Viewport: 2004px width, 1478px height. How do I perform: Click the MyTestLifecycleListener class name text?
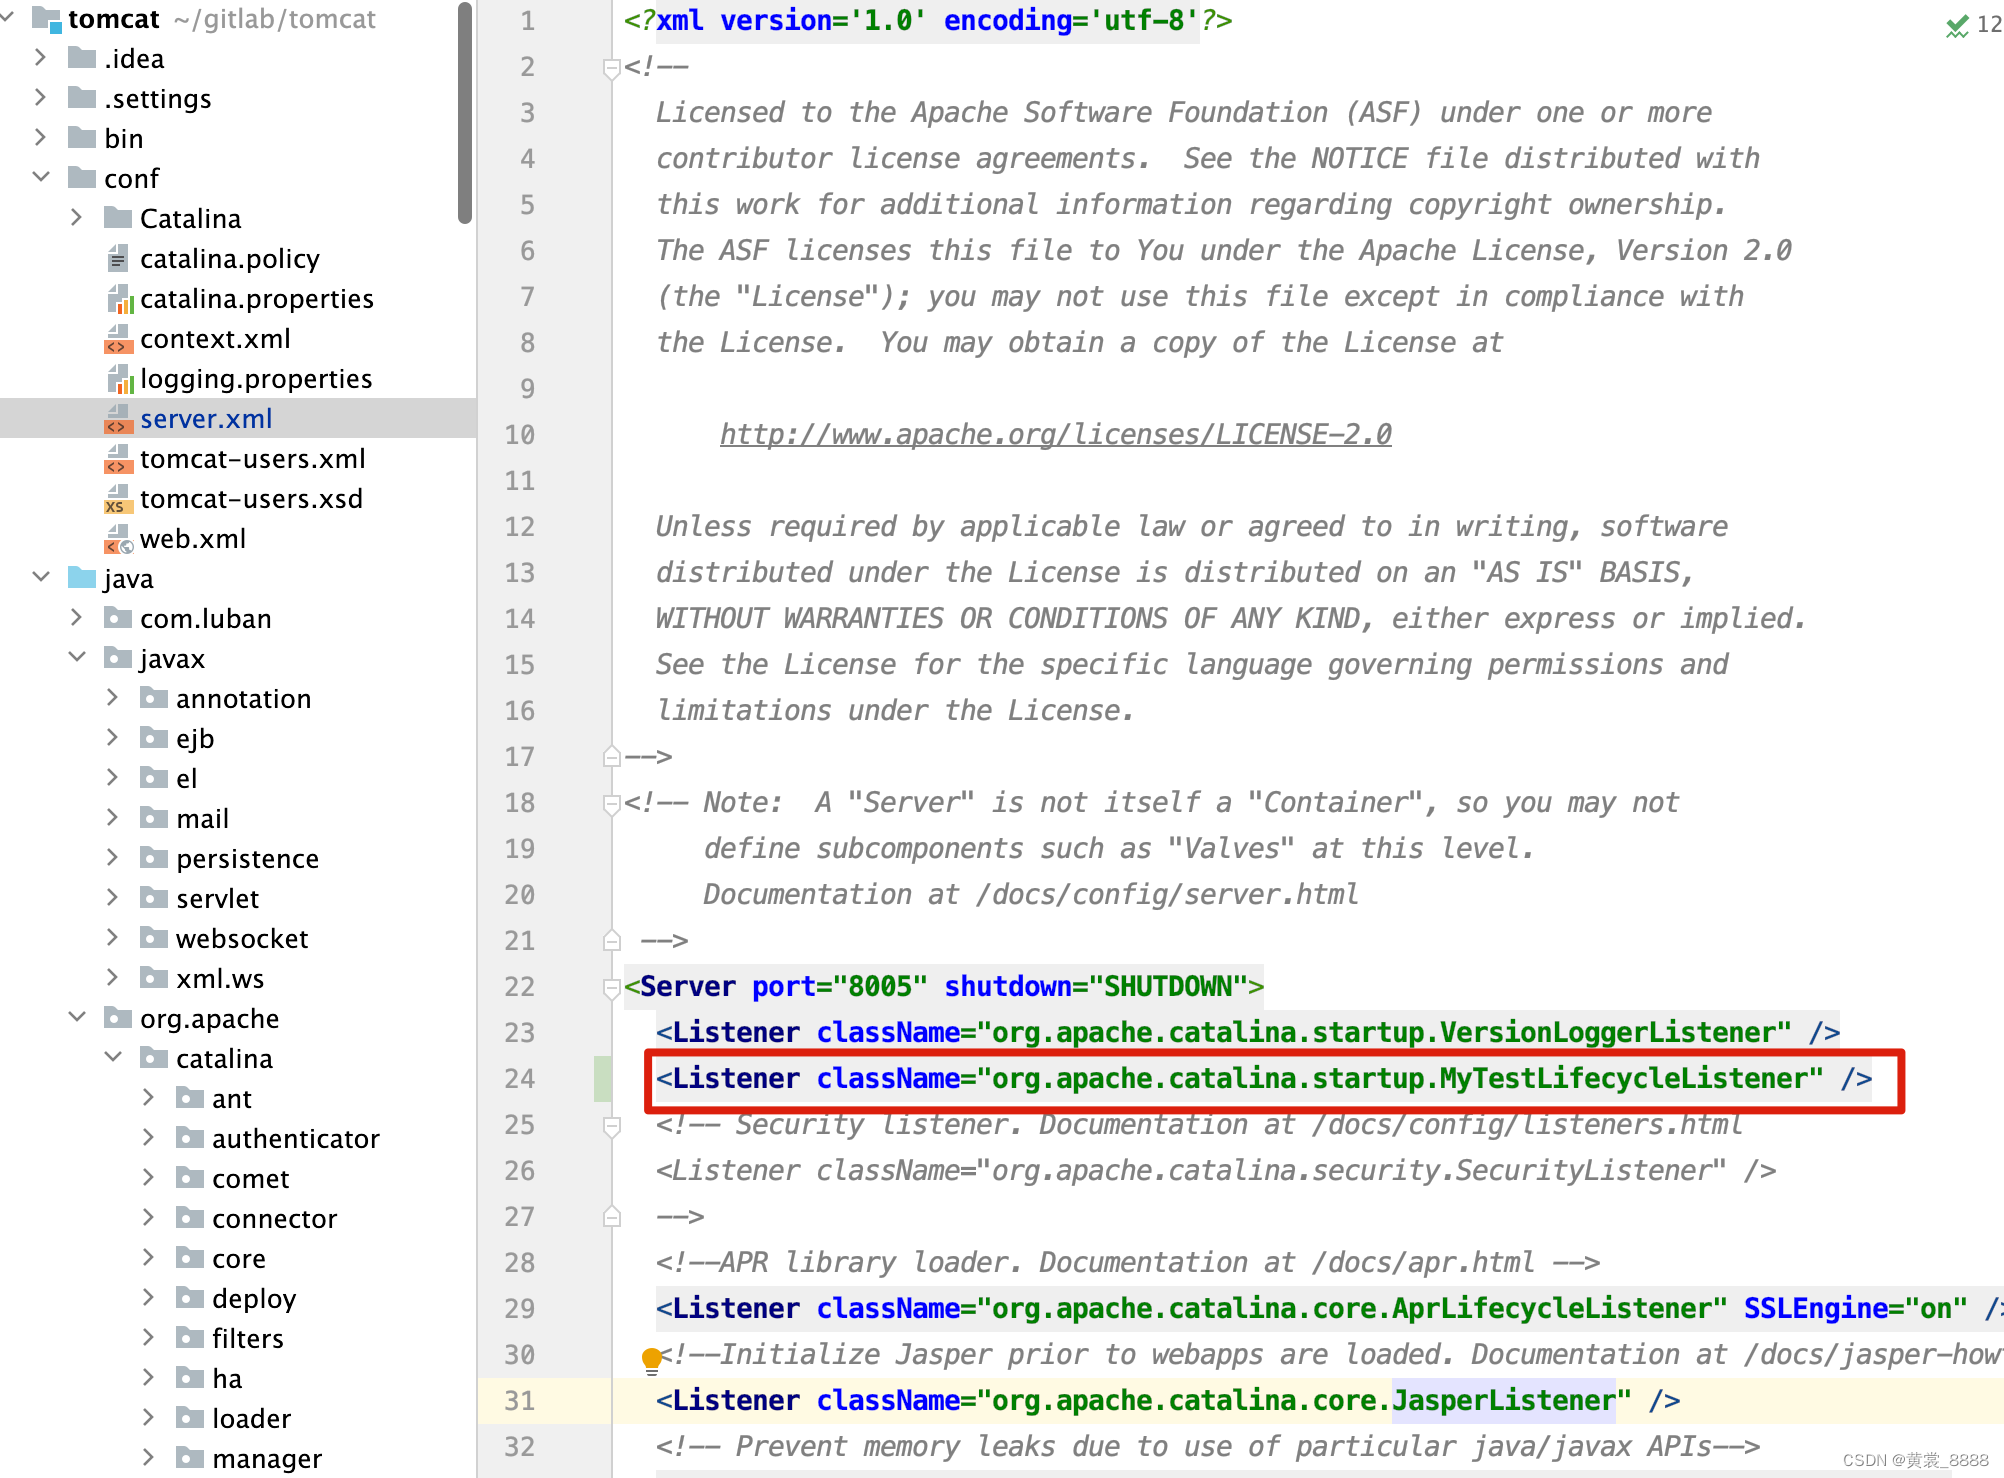(x=1623, y=1079)
